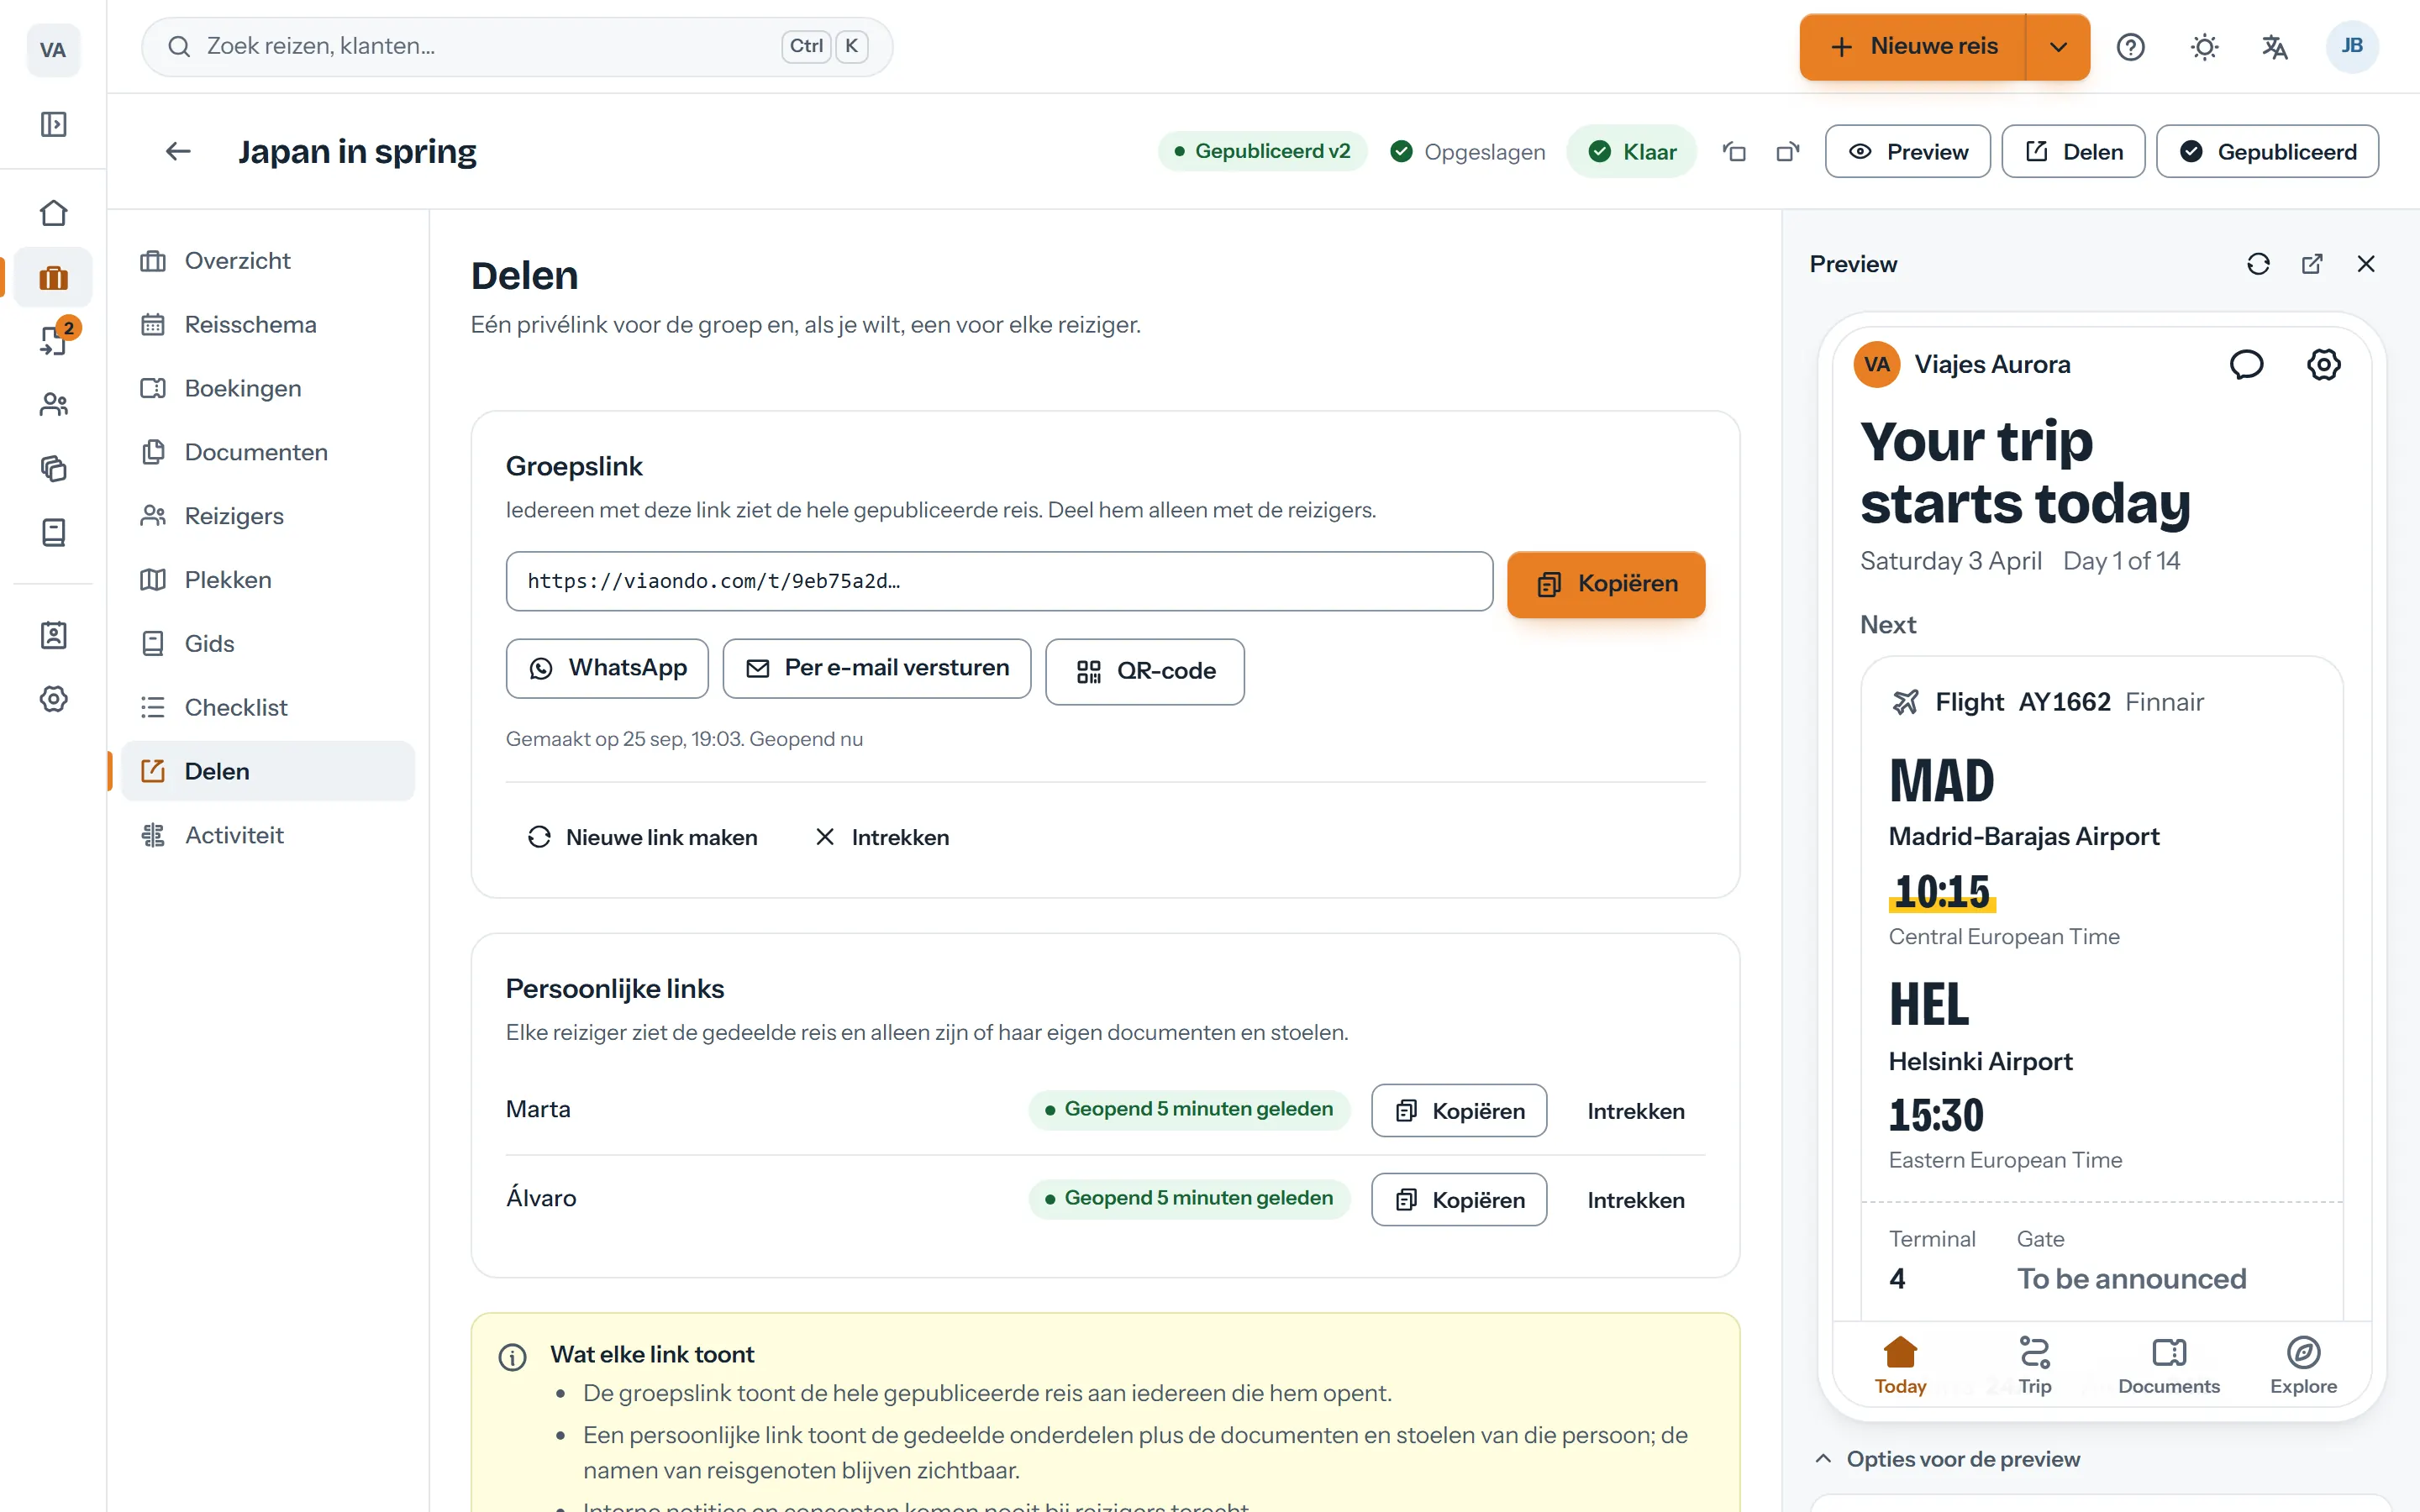2420x1512 pixels.
Task: Open the Activiteit menu item
Action: (268, 835)
